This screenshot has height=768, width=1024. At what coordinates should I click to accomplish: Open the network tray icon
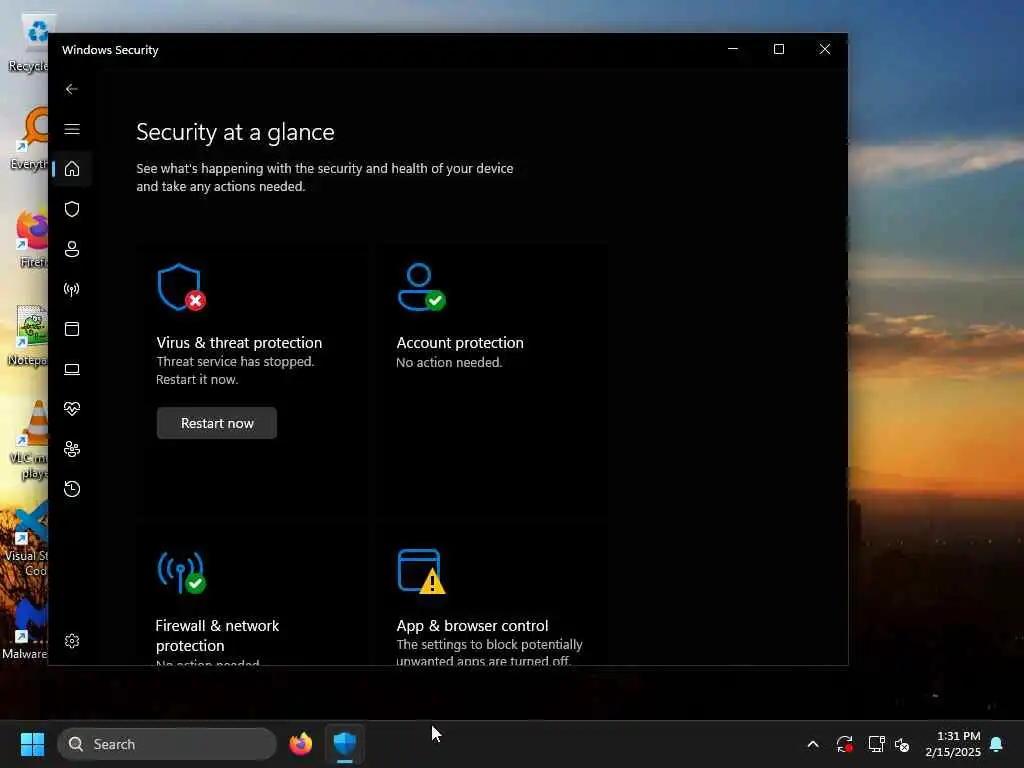tap(876, 744)
